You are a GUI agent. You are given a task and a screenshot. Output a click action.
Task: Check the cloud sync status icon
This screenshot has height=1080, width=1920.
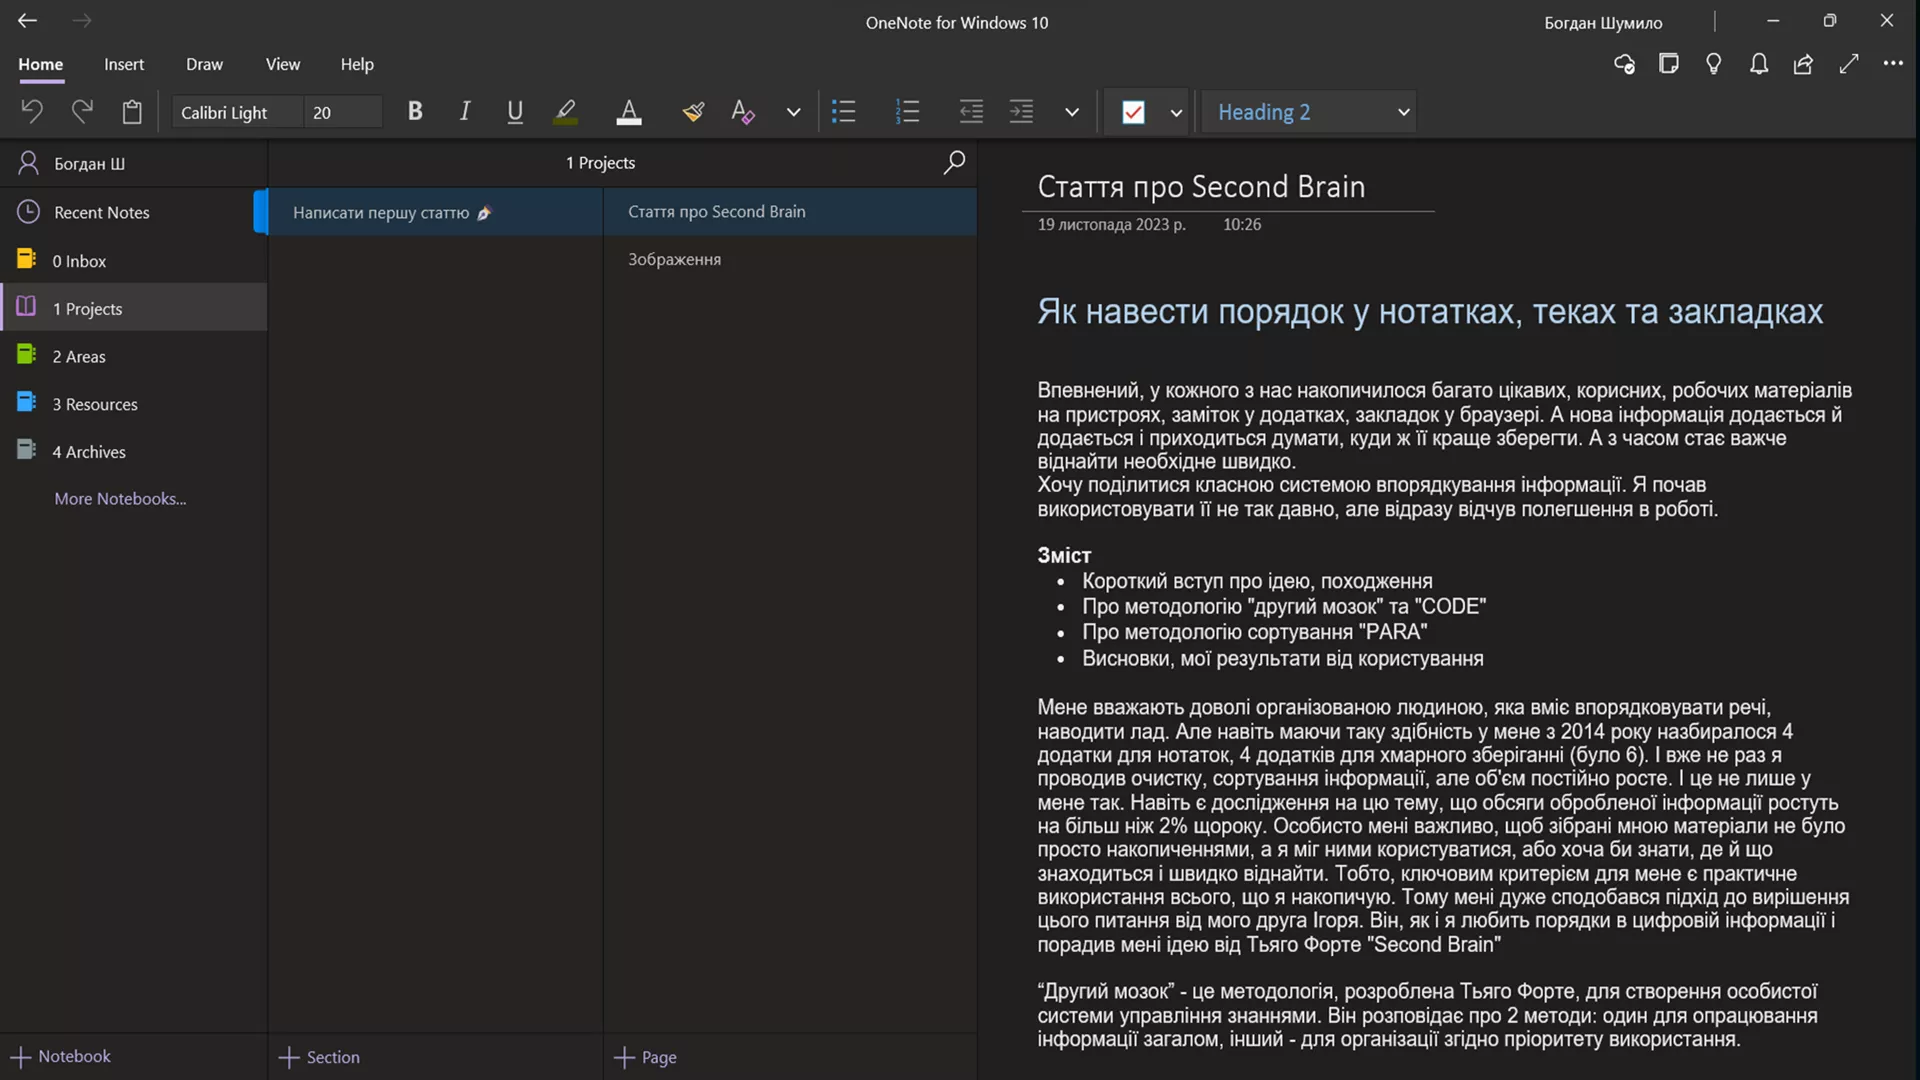[x=1624, y=63]
